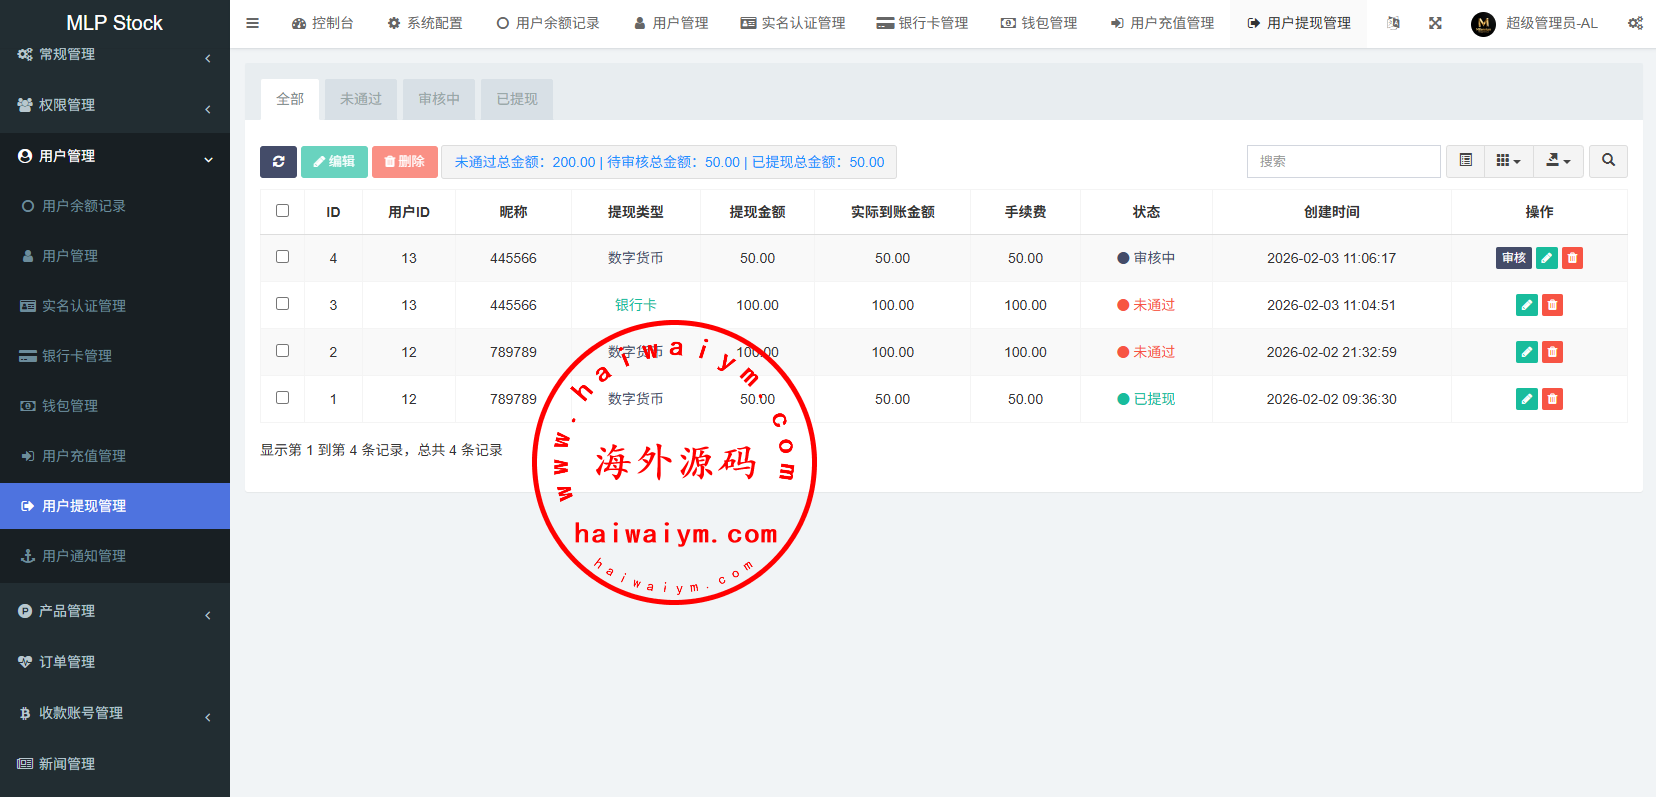Click into the 搜索 input field
Screen dimensions: 1656x797
click(1342, 161)
